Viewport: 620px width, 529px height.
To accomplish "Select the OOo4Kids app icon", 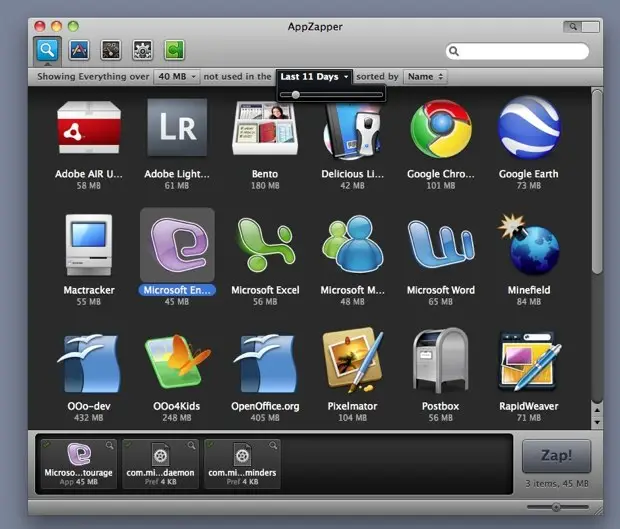I will point(177,362).
